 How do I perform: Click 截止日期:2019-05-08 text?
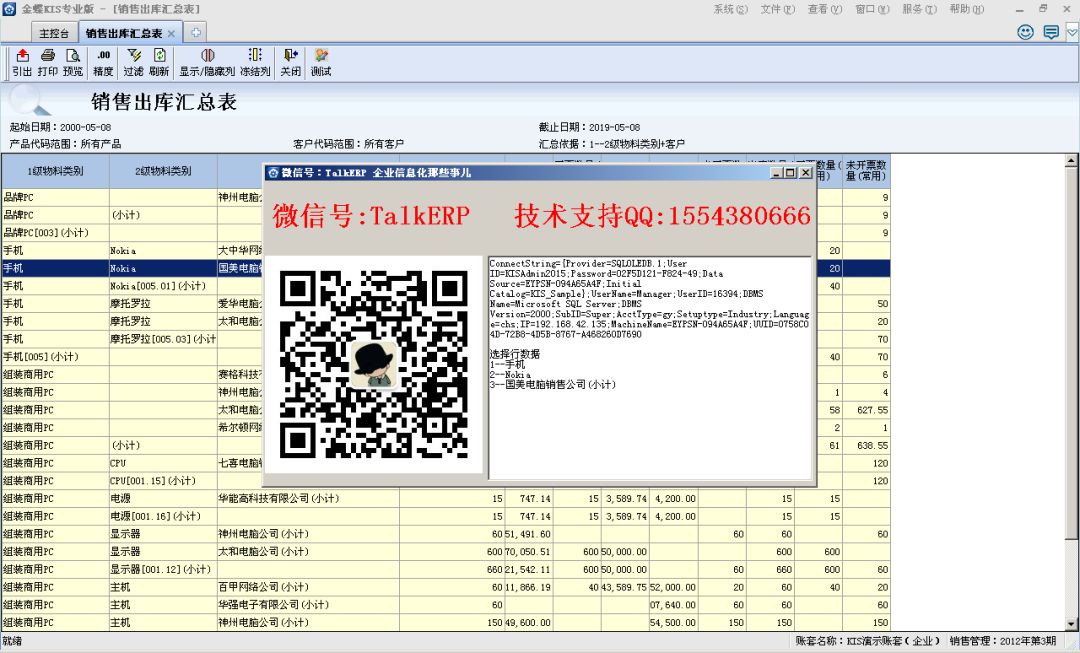pyautogui.click(x=589, y=127)
